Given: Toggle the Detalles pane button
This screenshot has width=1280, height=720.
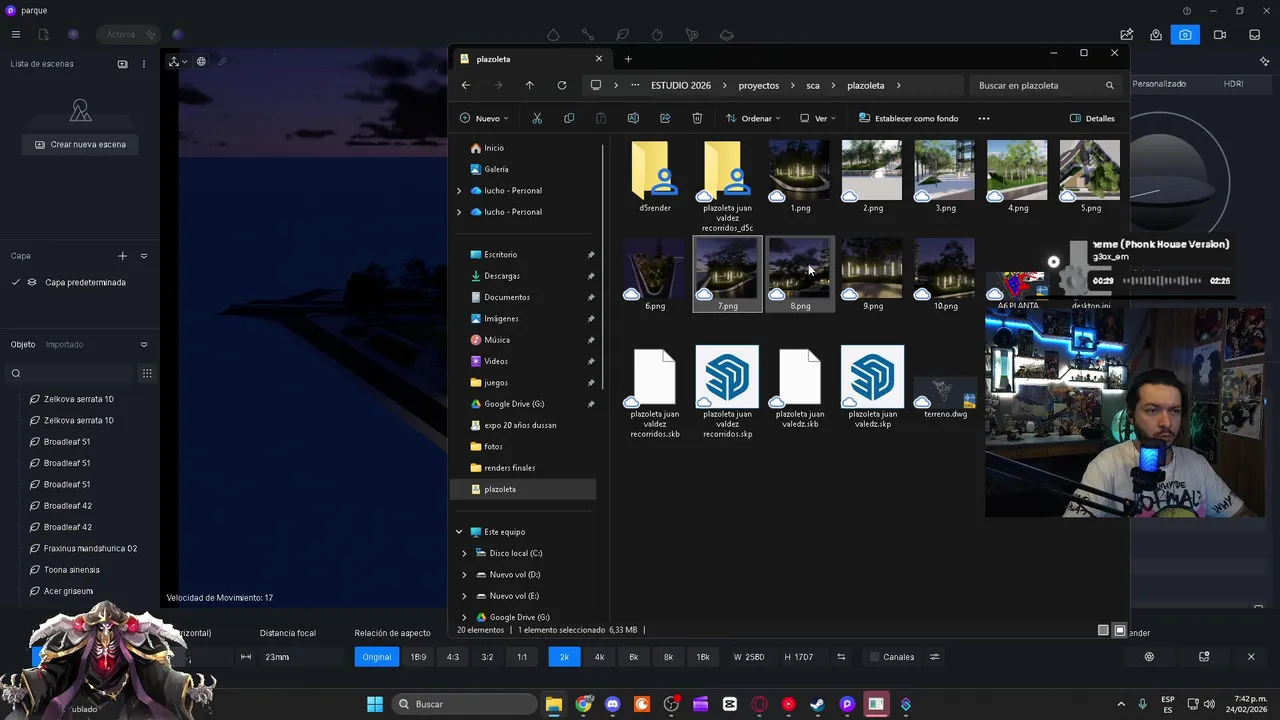Looking at the screenshot, I should pyautogui.click(x=1092, y=118).
